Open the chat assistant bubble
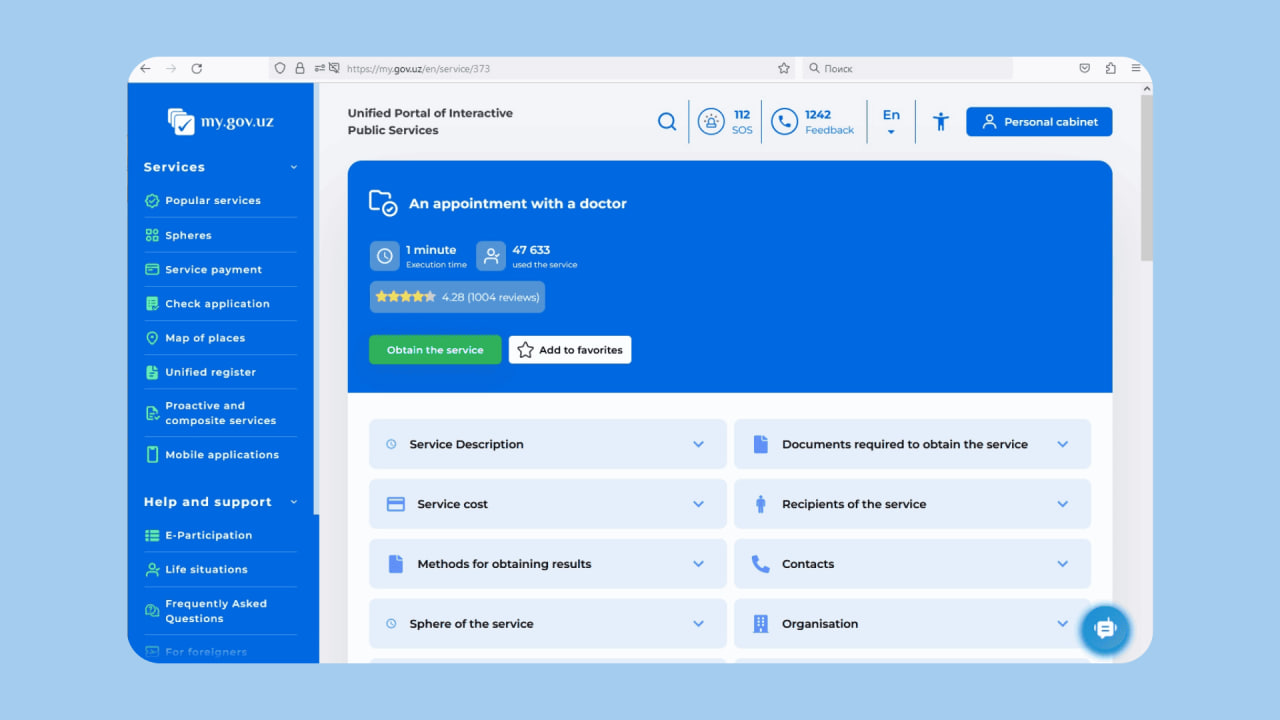The height and width of the screenshot is (720, 1280). [x=1105, y=629]
